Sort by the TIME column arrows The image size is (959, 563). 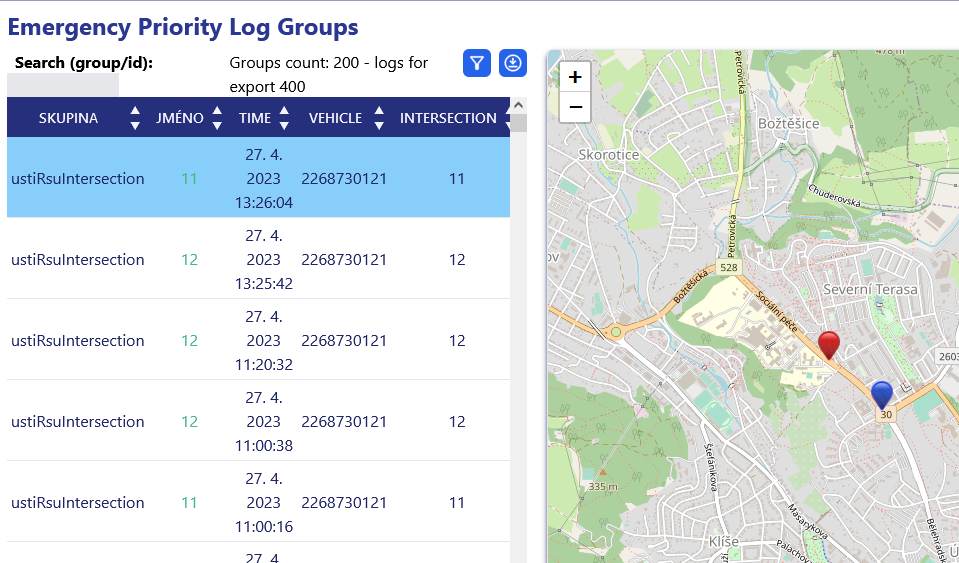(284, 118)
